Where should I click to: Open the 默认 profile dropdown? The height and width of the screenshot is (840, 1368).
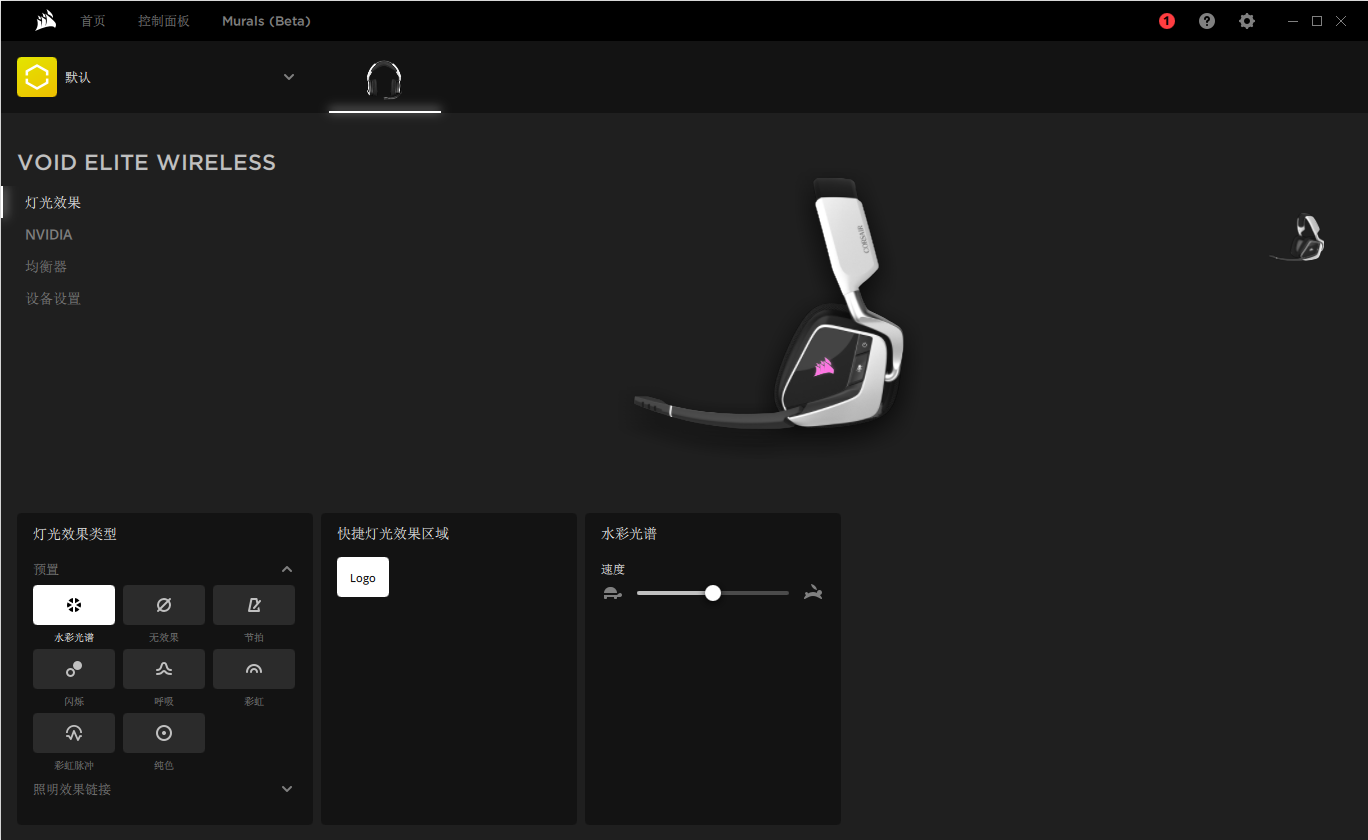click(289, 77)
